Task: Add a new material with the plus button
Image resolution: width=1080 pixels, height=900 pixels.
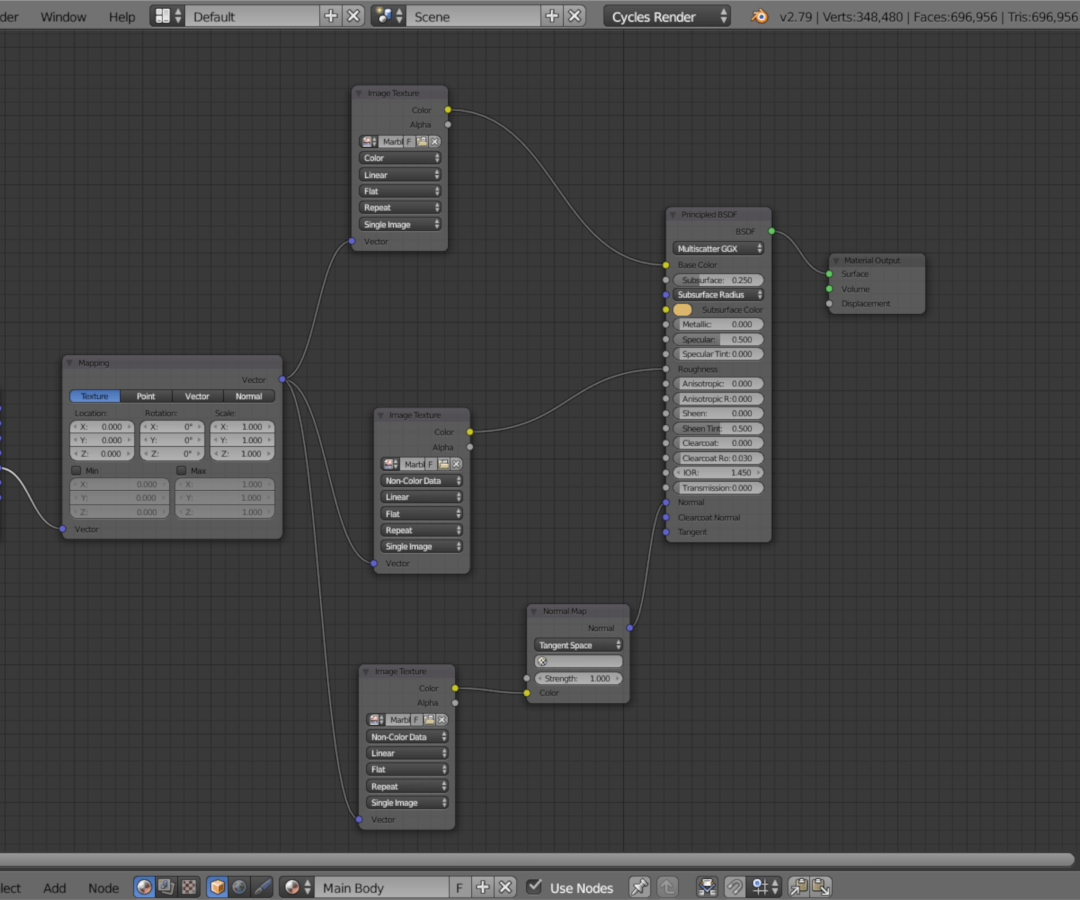Action: [x=483, y=887]
